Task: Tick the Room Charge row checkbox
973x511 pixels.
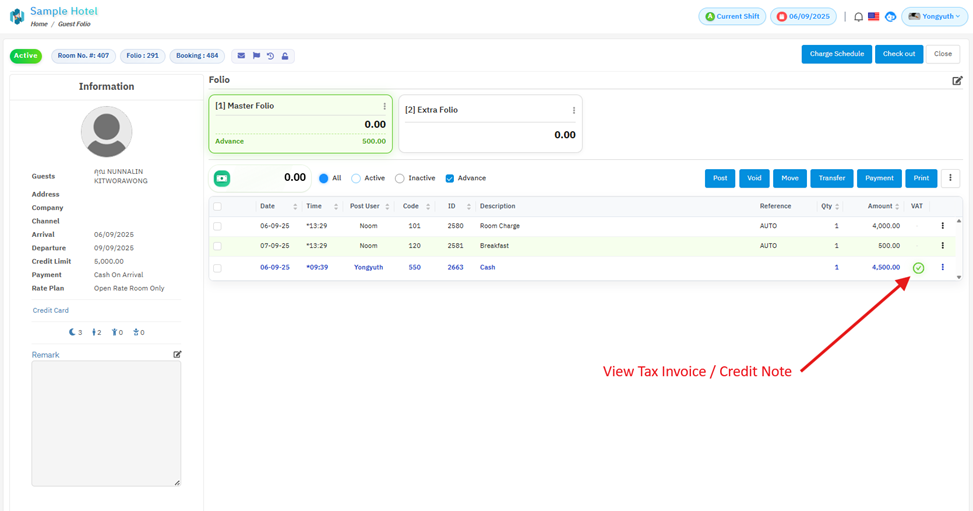Action: 217,226
